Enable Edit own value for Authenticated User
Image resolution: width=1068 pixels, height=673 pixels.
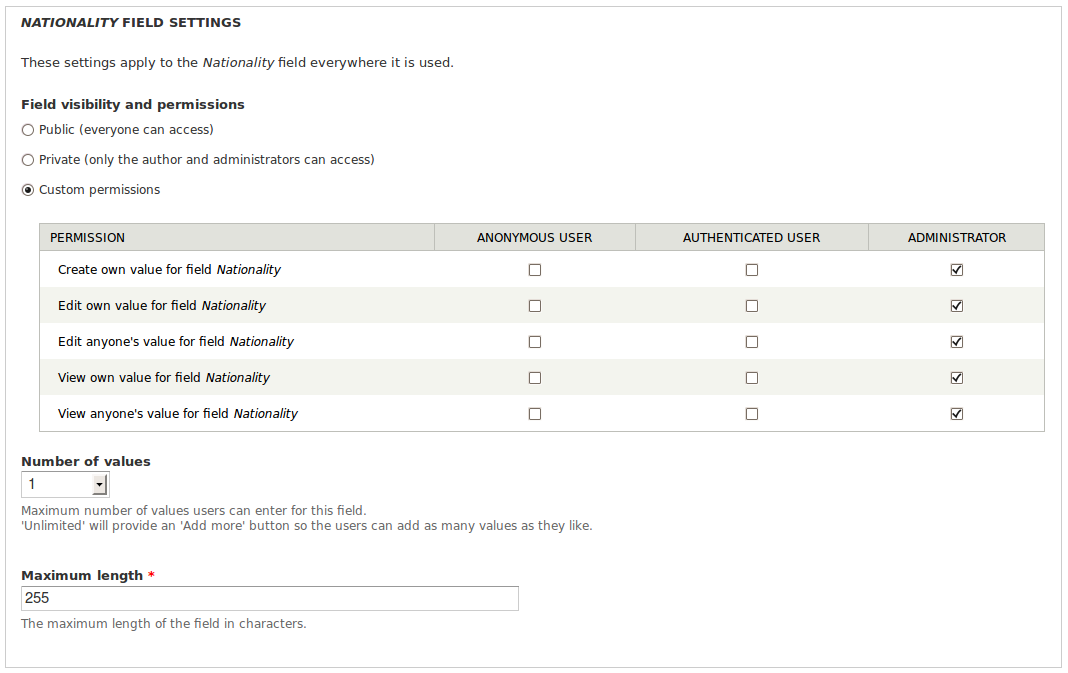click(752, 307)
